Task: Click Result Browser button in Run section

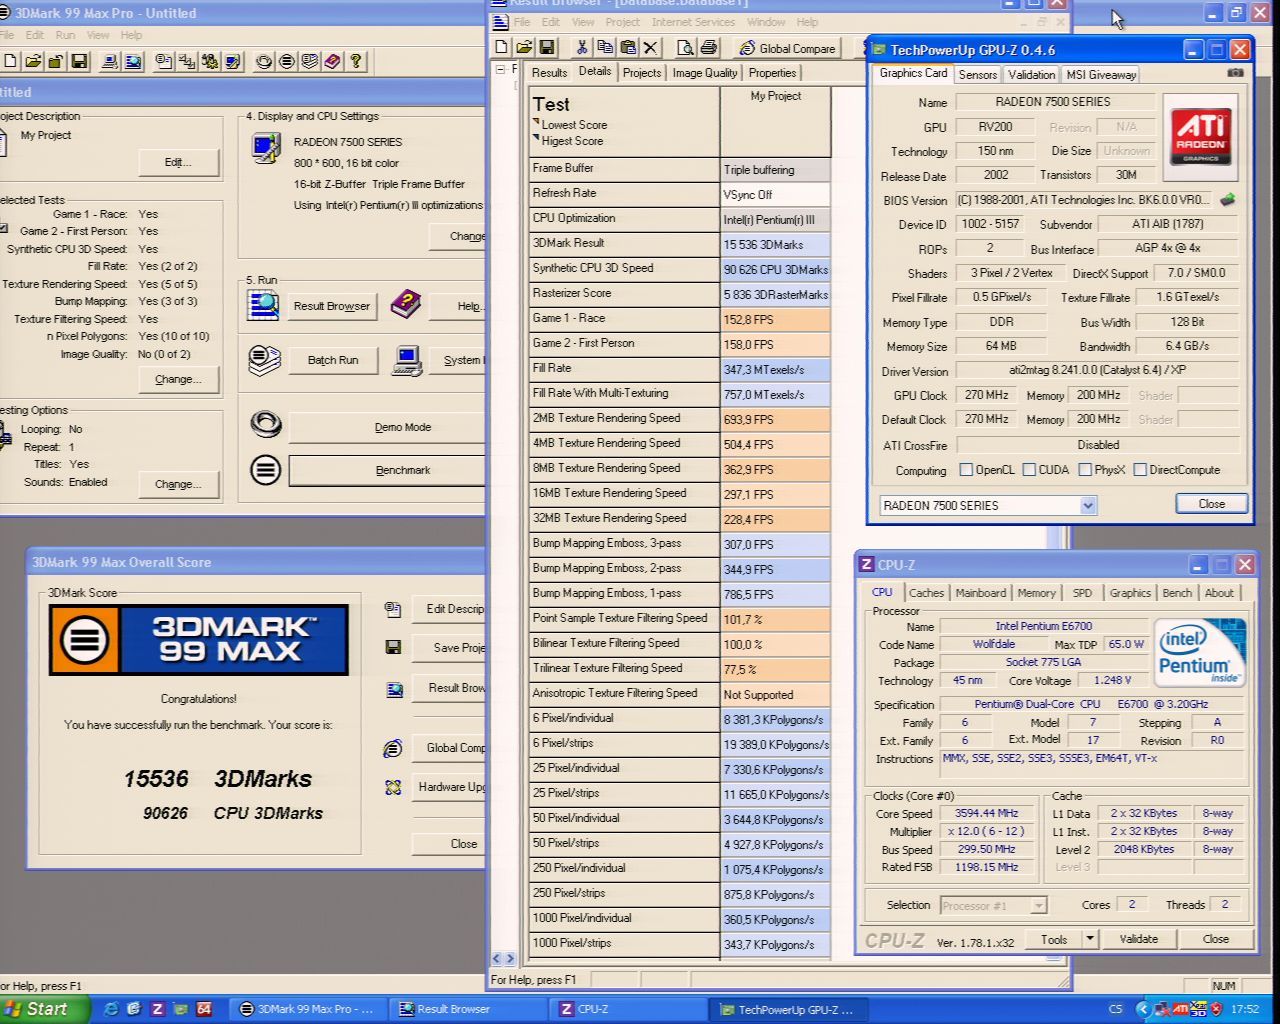Action: pyautogui.click(x=332, y=306)
